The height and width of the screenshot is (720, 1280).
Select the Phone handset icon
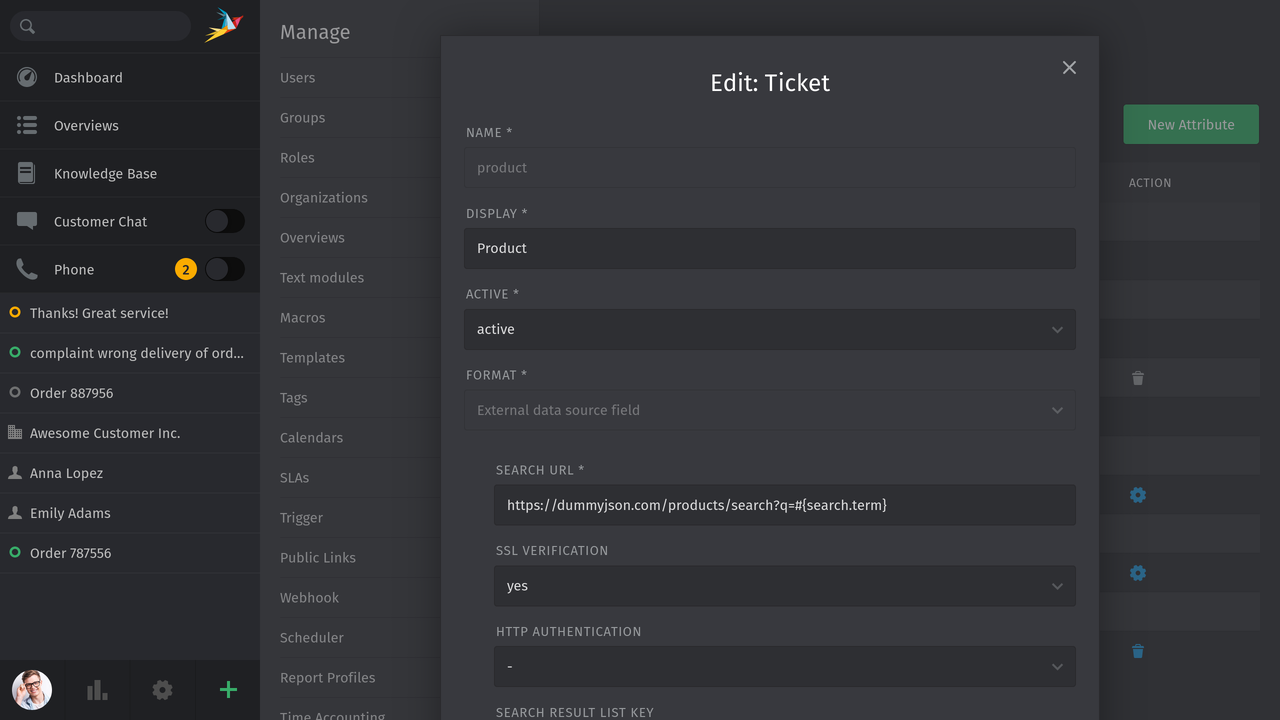(25, 269)
